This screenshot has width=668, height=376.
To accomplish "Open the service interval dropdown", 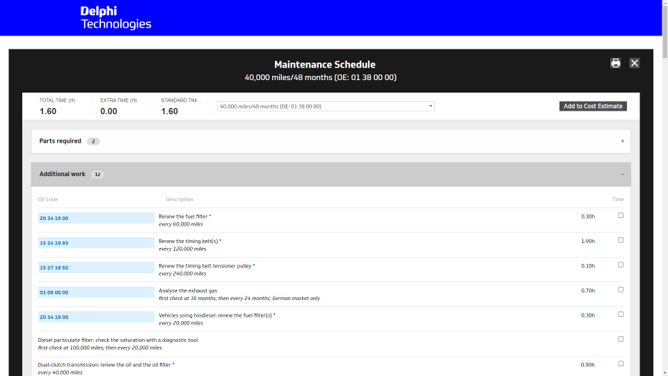I will [x=326, y=106].
